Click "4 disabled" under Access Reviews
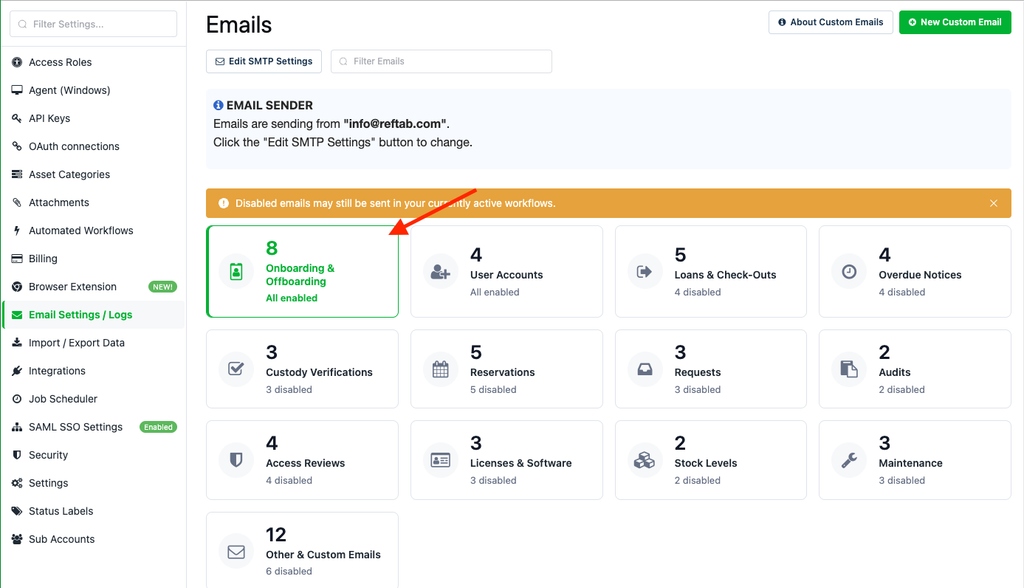Screen dimensions: 1024x588 289,481
